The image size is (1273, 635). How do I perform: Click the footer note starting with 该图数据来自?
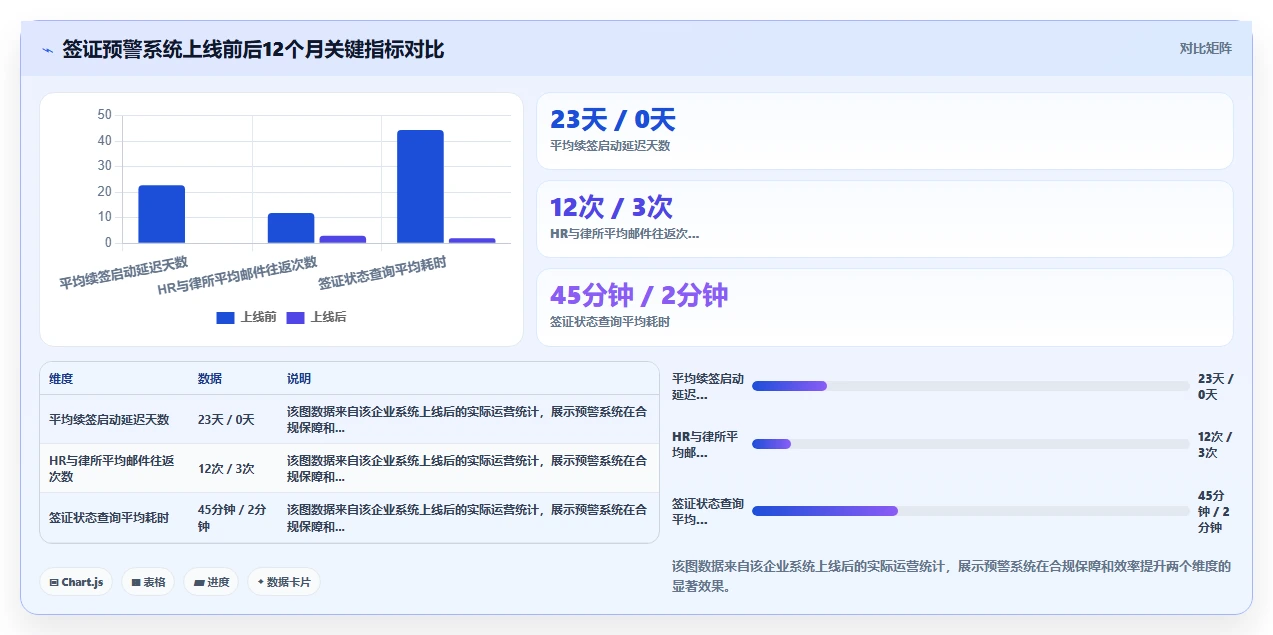point(951,577)
